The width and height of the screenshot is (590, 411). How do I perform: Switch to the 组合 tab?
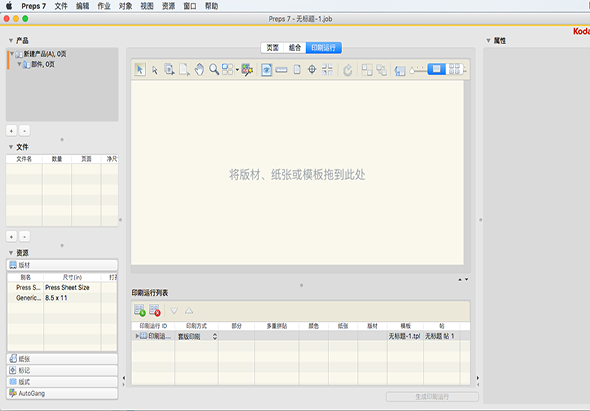(295, 48)
